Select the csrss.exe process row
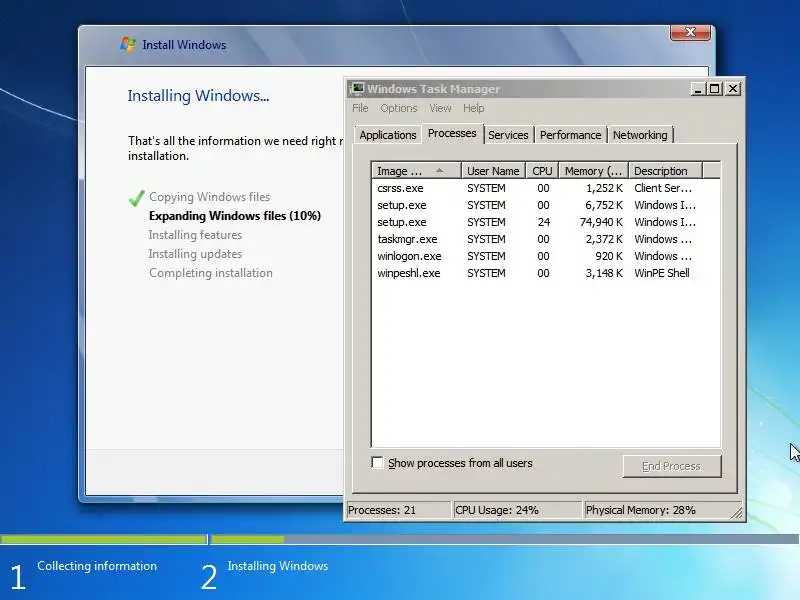Viewport: 800px width, 600px height. (546, 188)
